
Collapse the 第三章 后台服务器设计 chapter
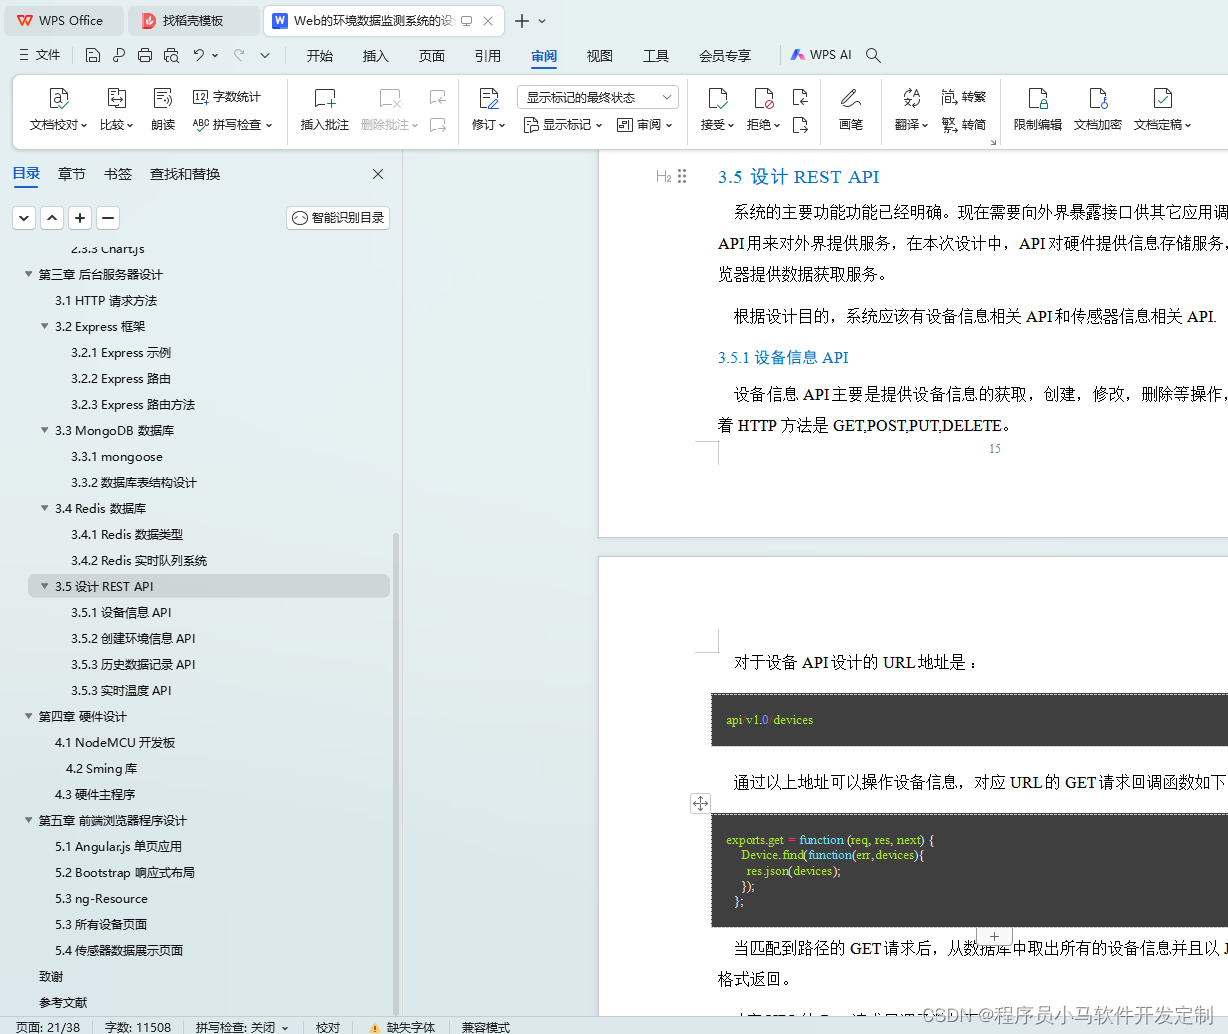coord(28,273)
